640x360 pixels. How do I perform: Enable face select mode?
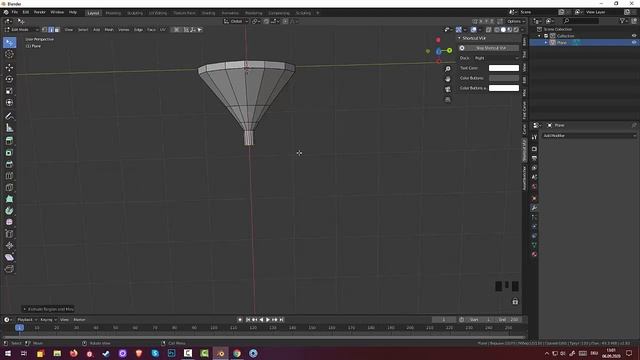click(57, 29)
